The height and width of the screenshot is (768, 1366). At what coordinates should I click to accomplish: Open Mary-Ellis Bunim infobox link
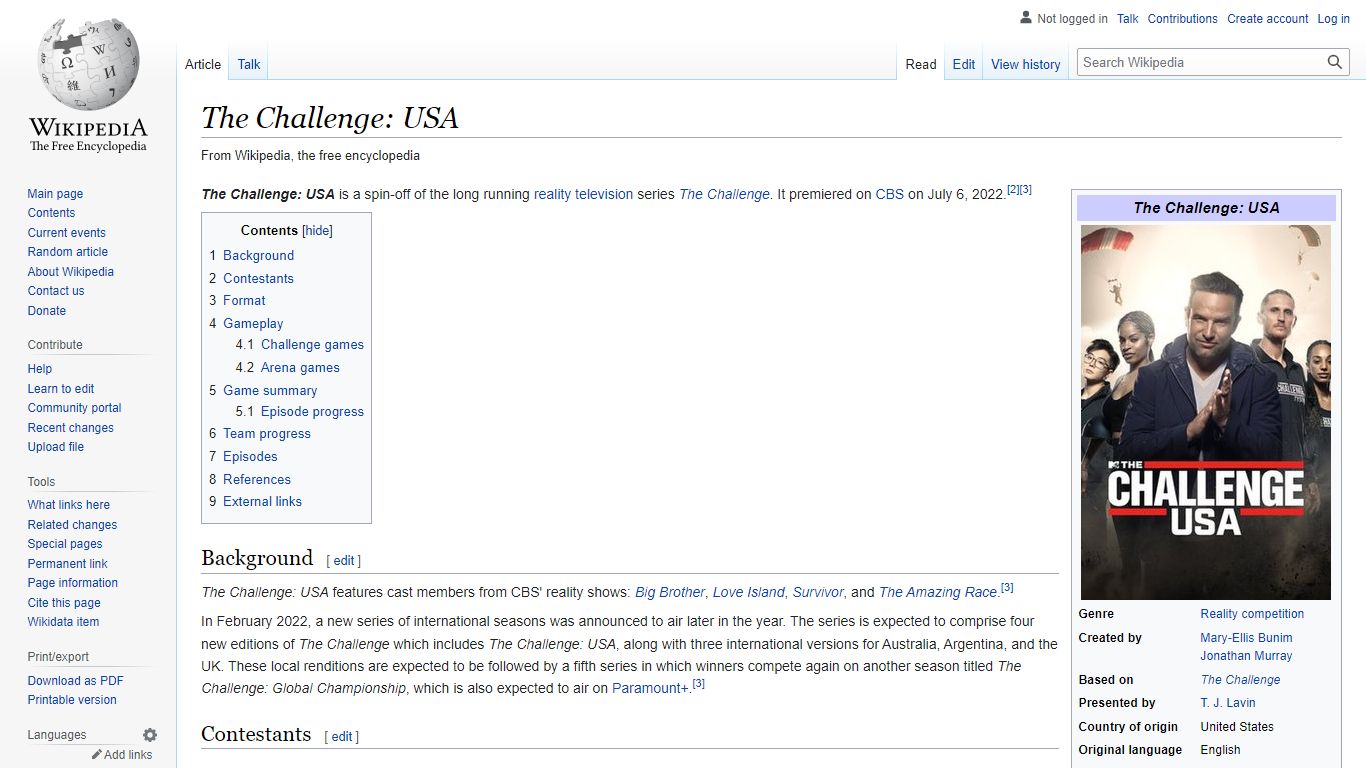(x=1247, y=638)
